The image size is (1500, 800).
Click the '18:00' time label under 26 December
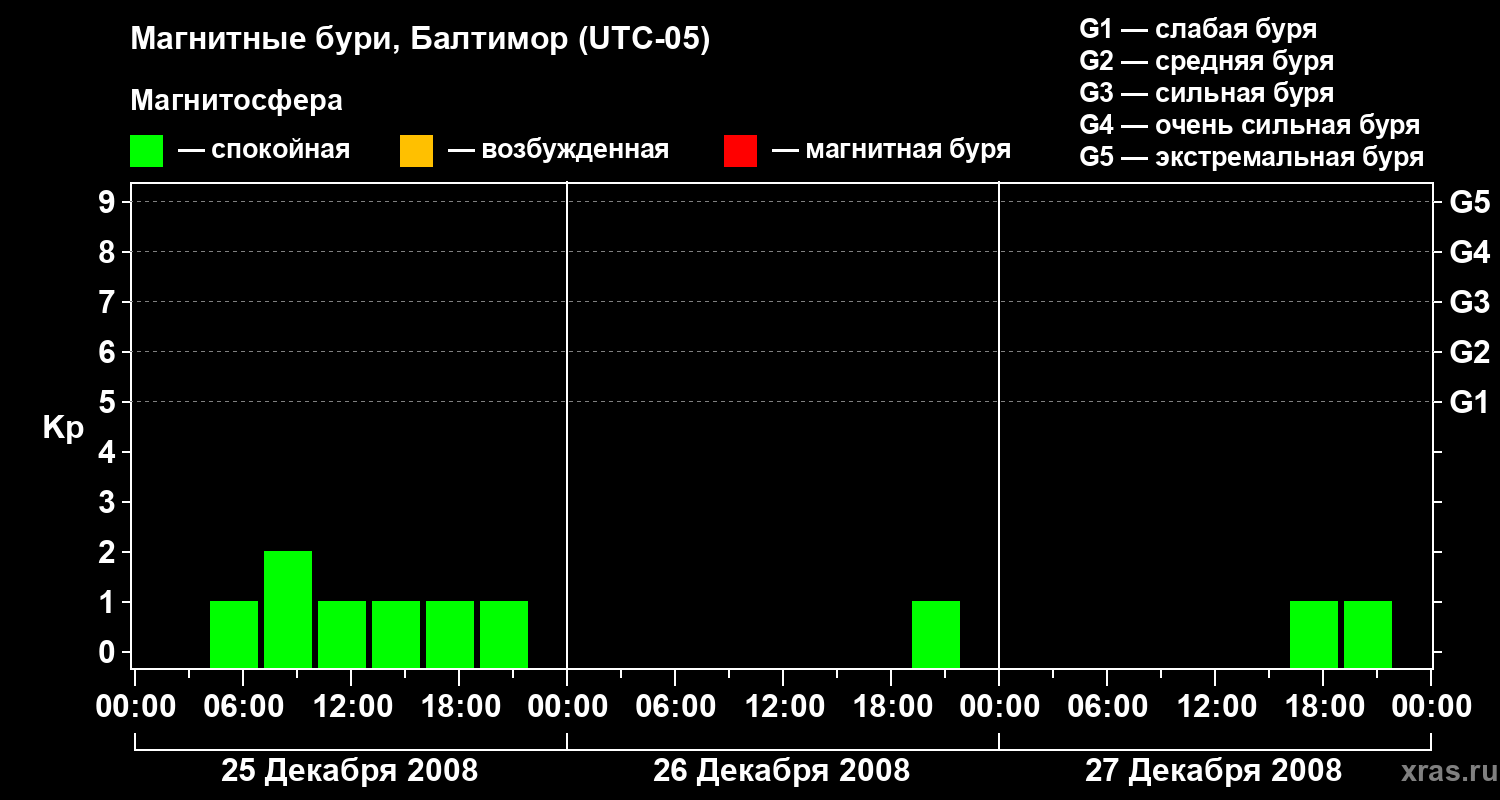coord(891,707)
